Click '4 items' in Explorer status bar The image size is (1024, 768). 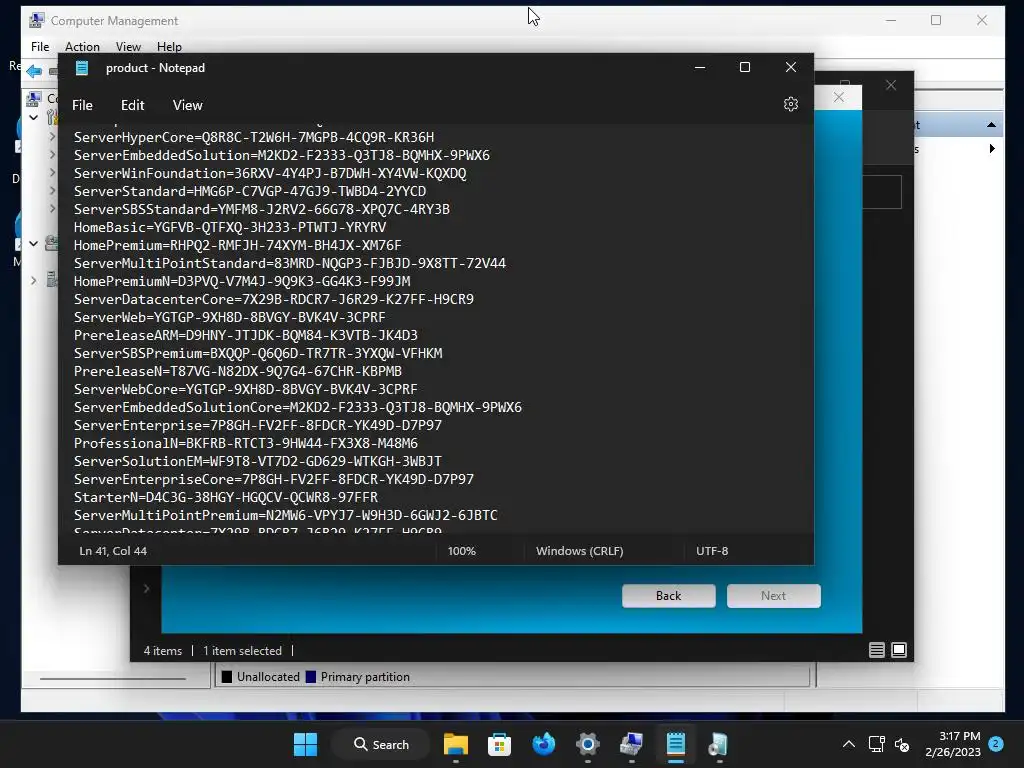click(x=163, y=651)
